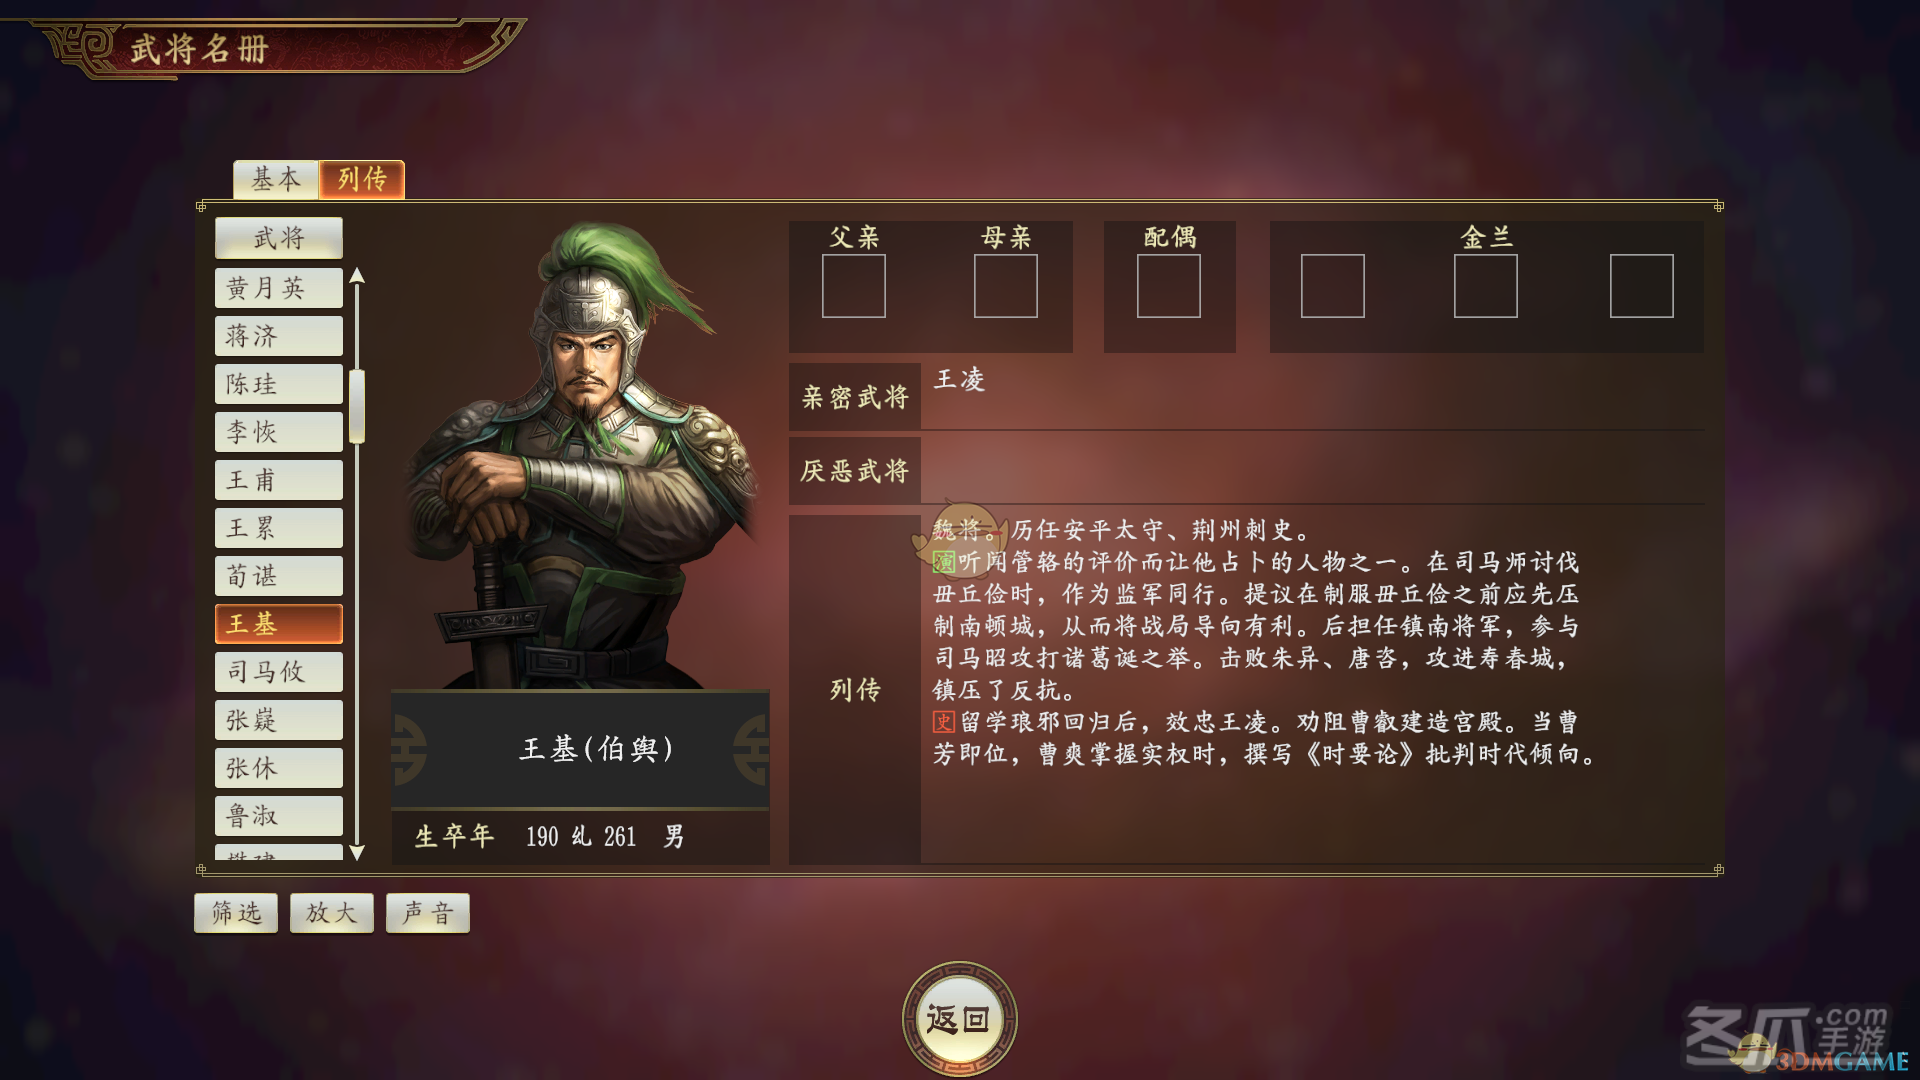Viewport: 1920px width, 1080px height.
Task: Click the middle 金兰 portrait slot
Action: [1485, 286]
